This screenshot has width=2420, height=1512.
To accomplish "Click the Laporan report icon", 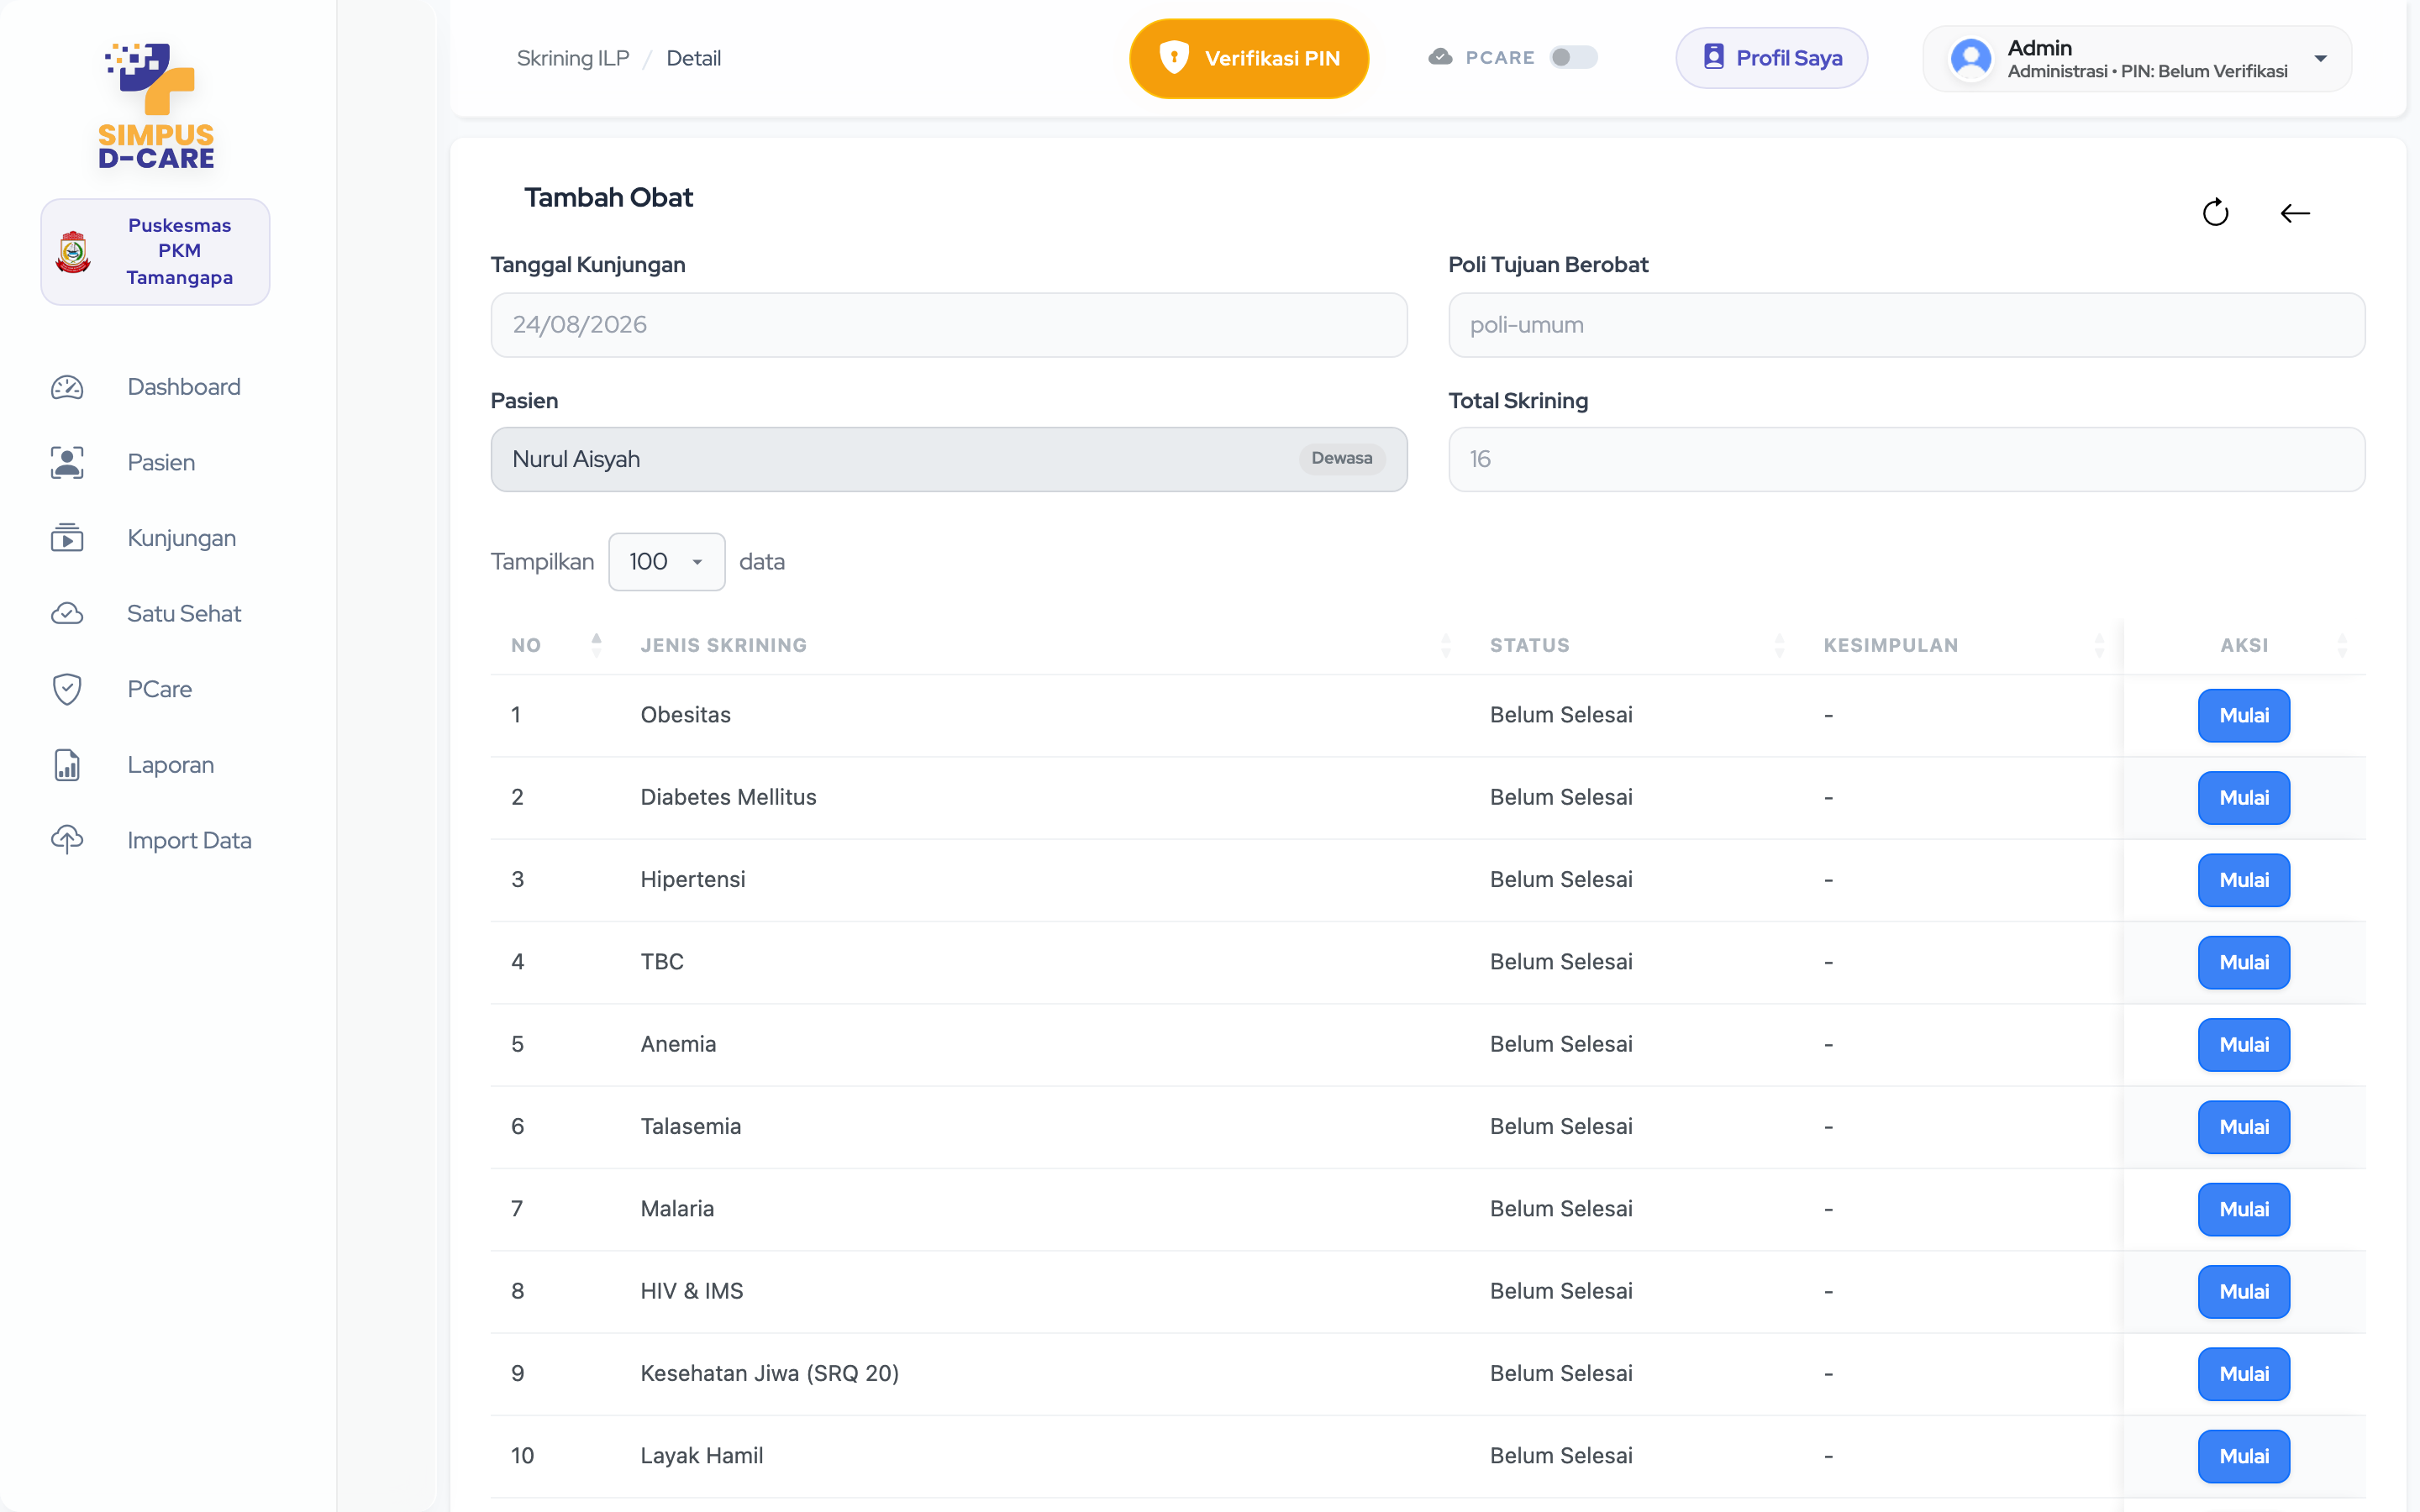I will click(67, 765).
